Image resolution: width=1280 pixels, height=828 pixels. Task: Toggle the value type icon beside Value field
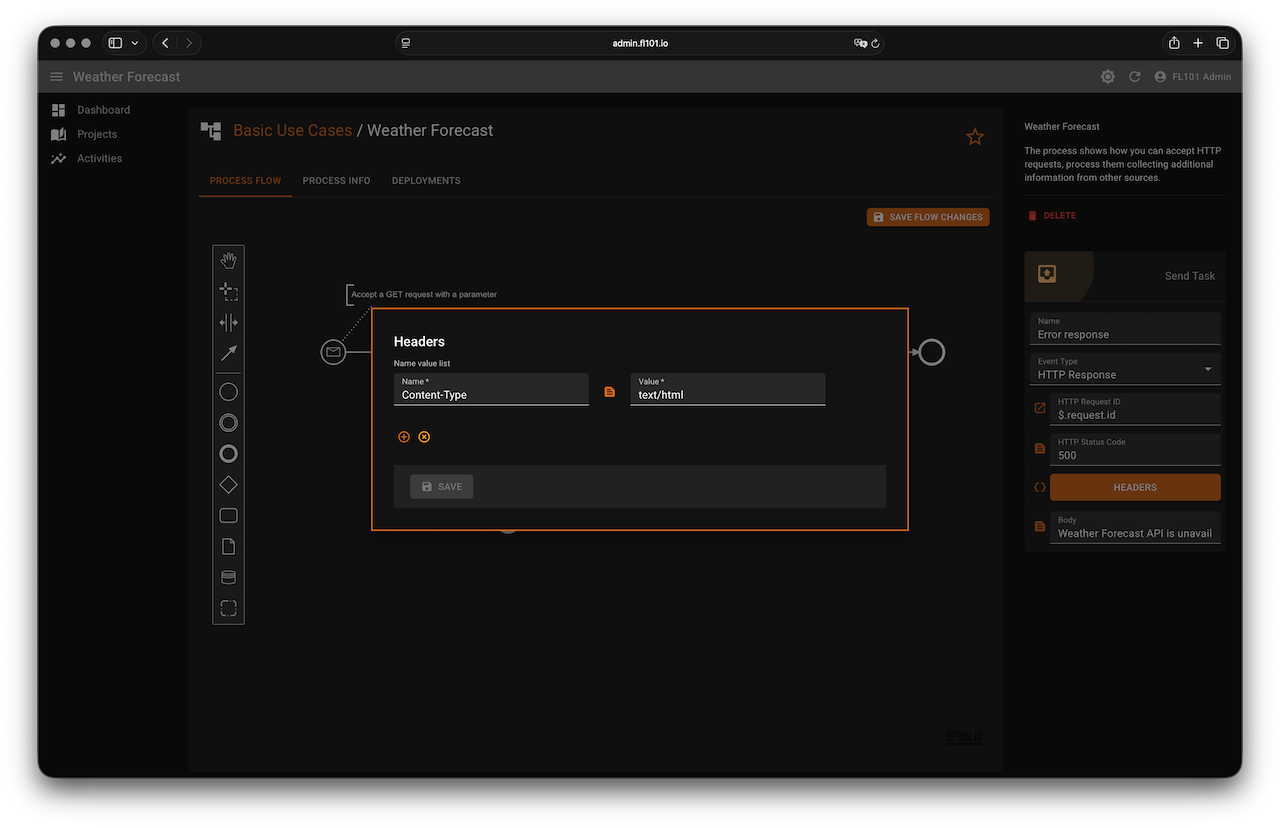tap(610, 392)
